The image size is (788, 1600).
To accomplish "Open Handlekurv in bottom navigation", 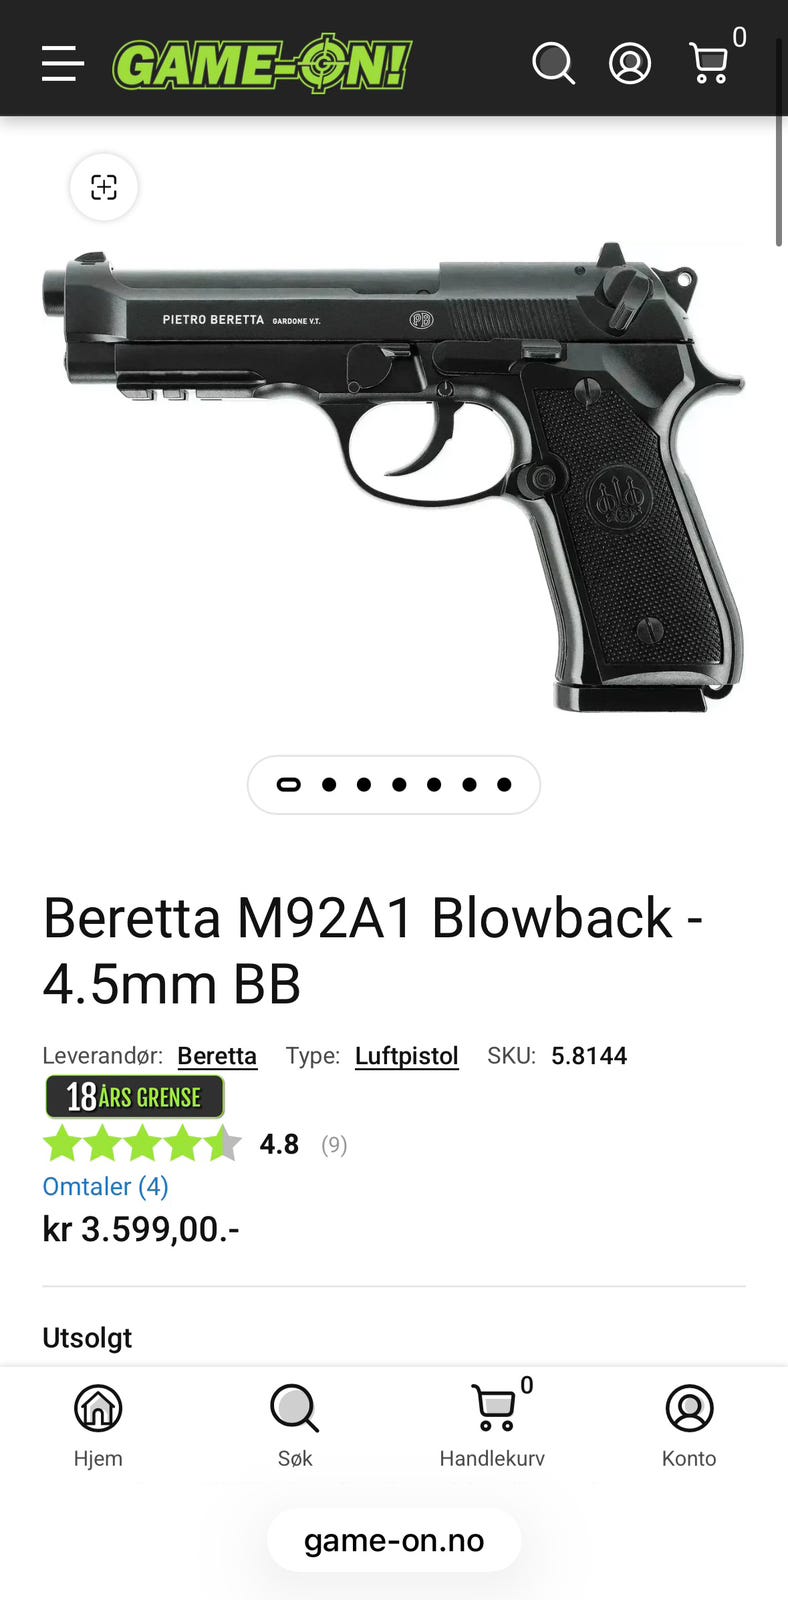I will [x=492, y=1427].
